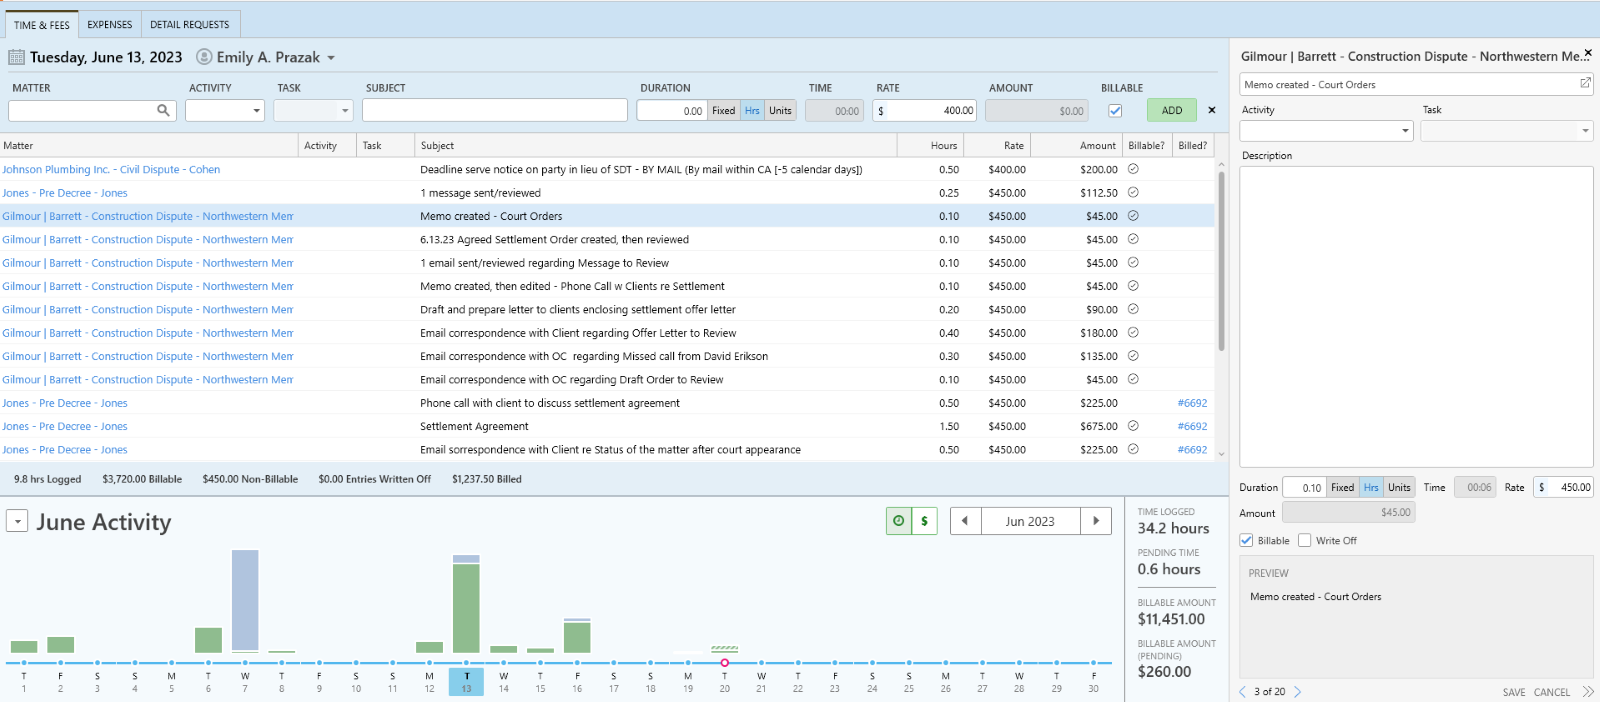
Task: Sort the table by Subject column header
Action: point(656,146)
